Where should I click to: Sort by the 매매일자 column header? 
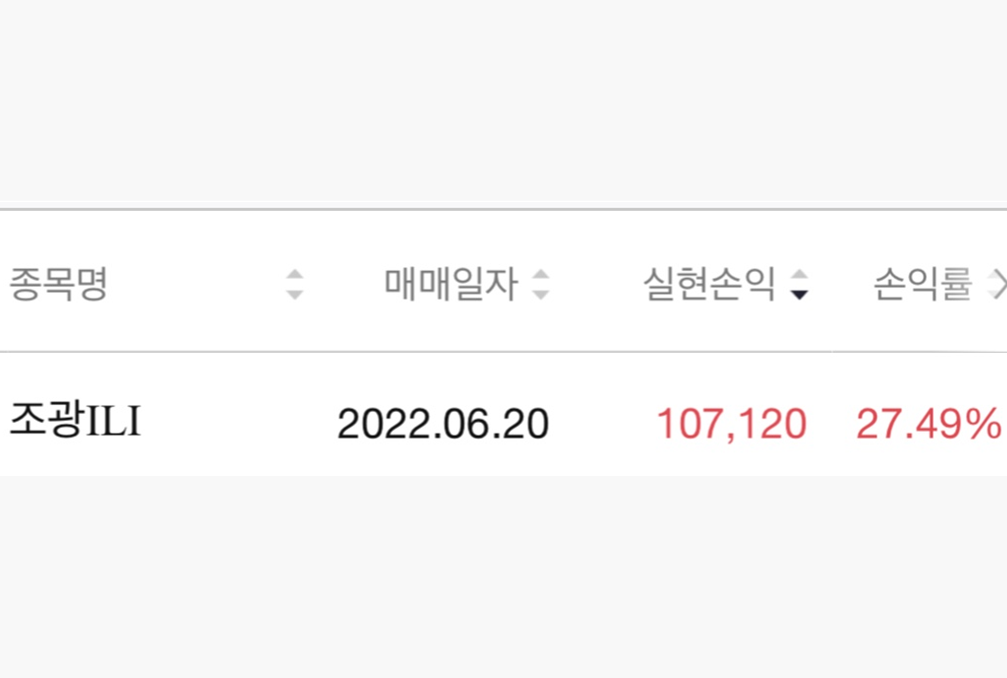click(451, 286)
